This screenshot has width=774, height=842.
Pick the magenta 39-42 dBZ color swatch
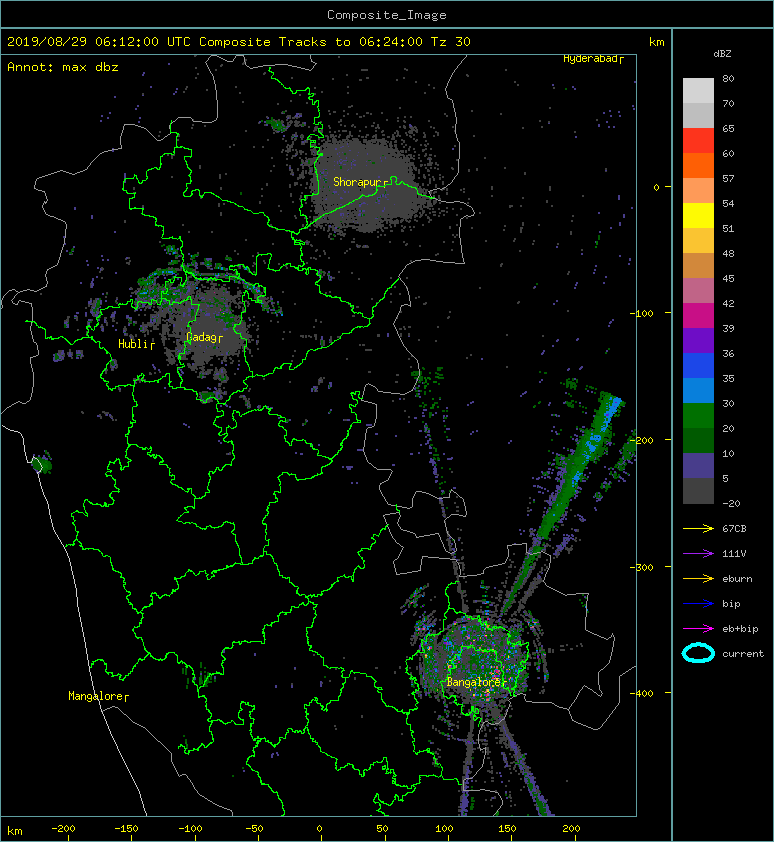[698, 316]
